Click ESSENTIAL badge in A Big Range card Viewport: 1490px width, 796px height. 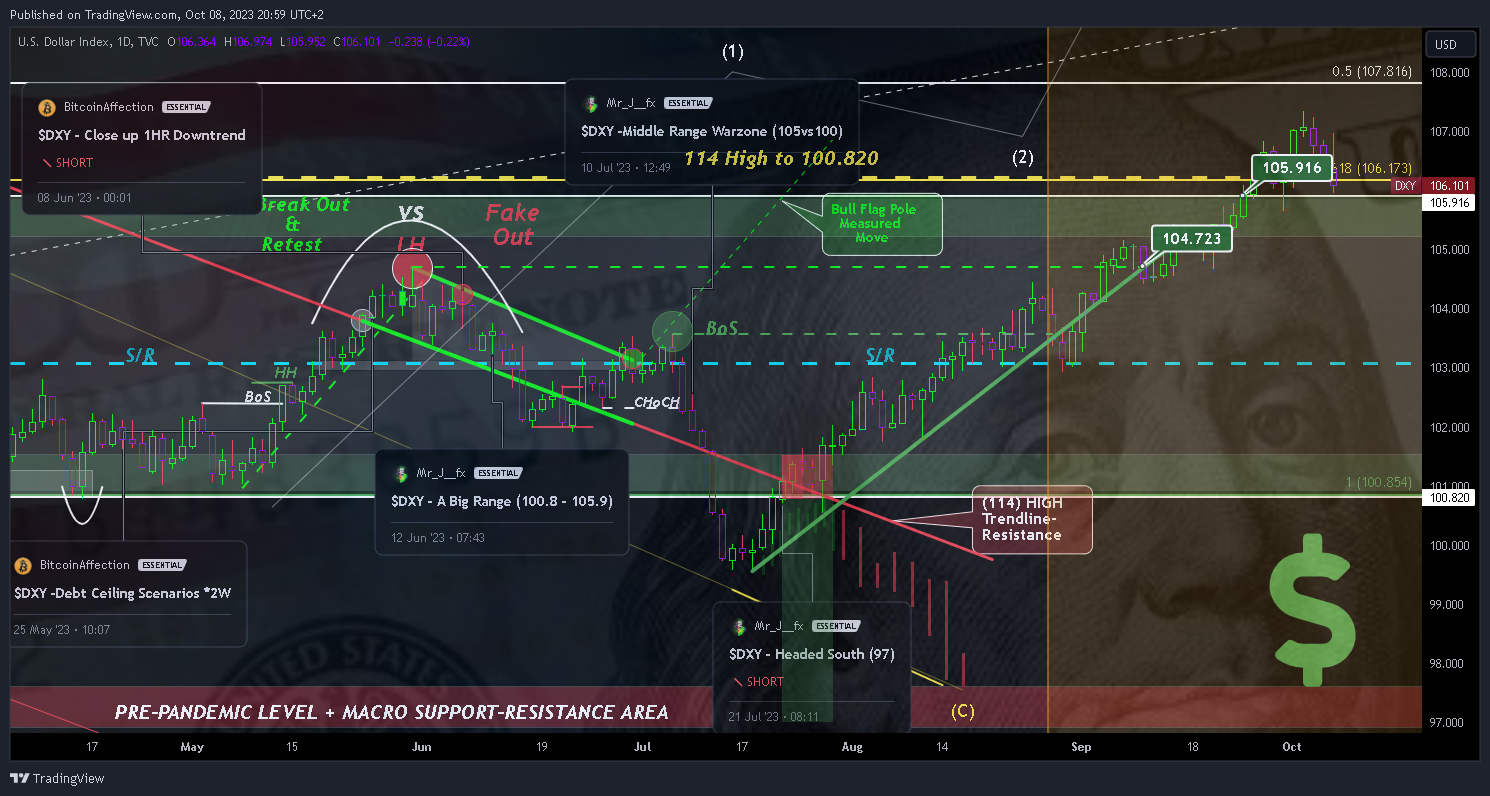498,473
